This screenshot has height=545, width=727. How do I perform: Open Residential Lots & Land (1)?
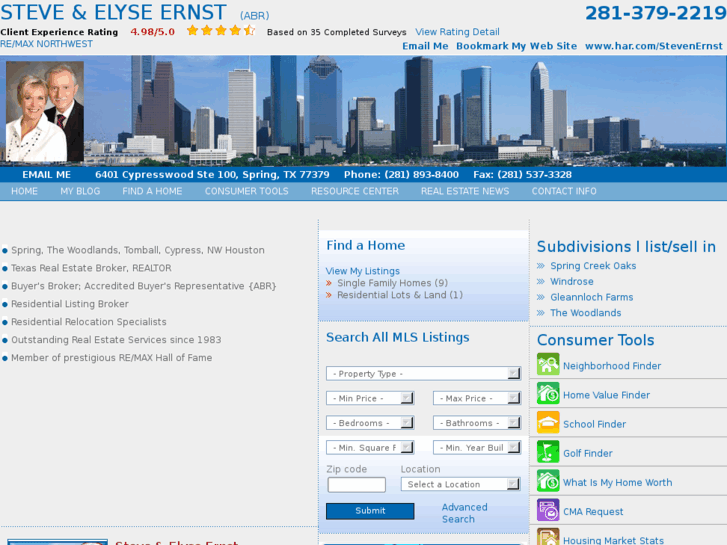400,295
